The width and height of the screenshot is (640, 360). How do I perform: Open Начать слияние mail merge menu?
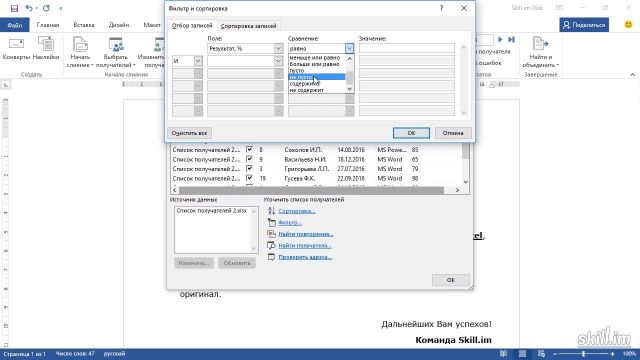[80, 52]
